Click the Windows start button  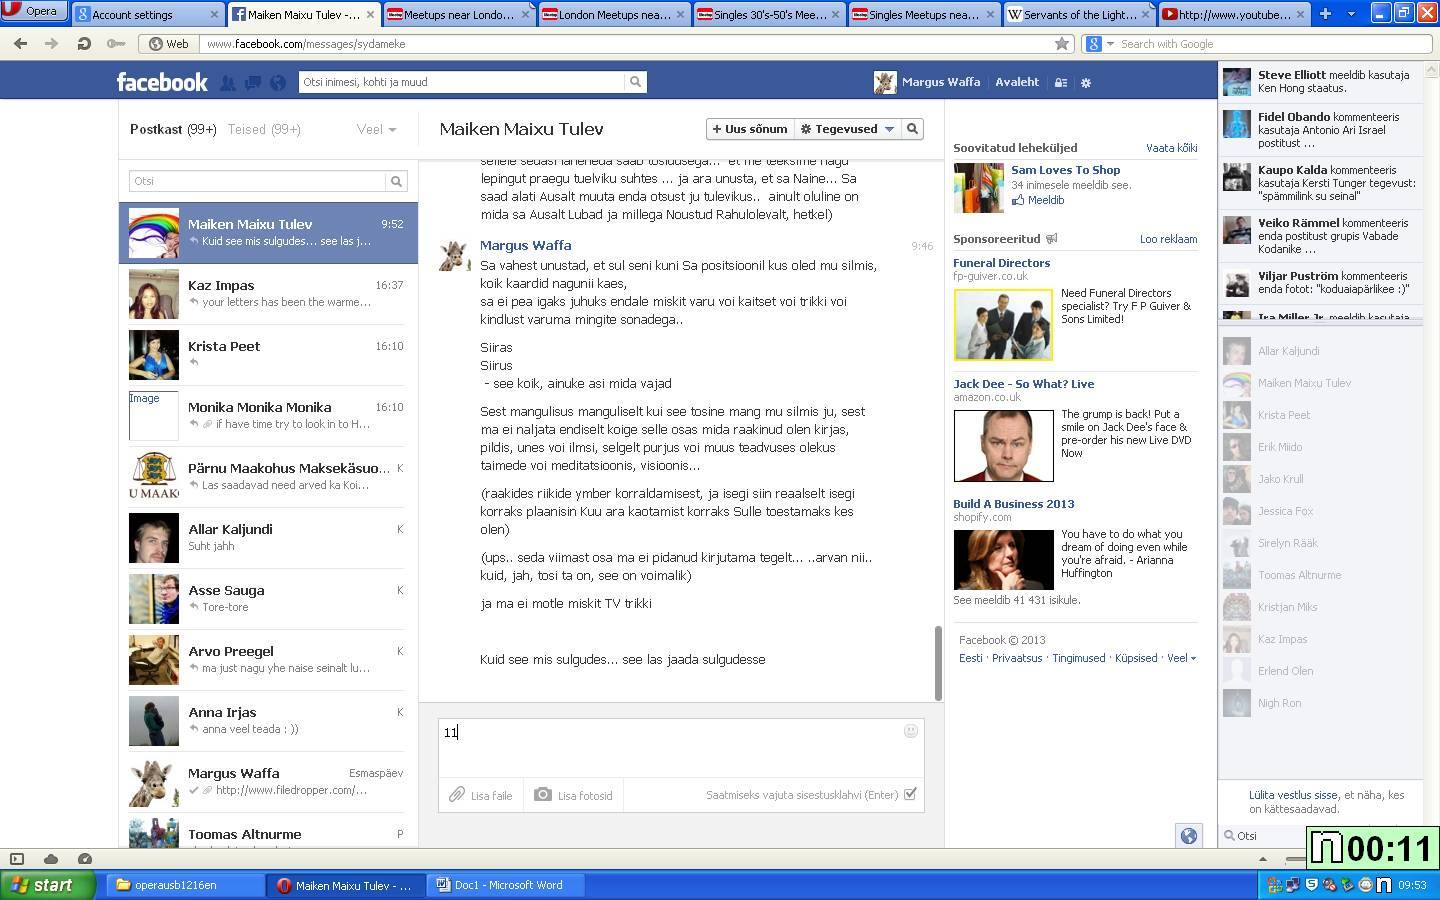pos(47,885)
